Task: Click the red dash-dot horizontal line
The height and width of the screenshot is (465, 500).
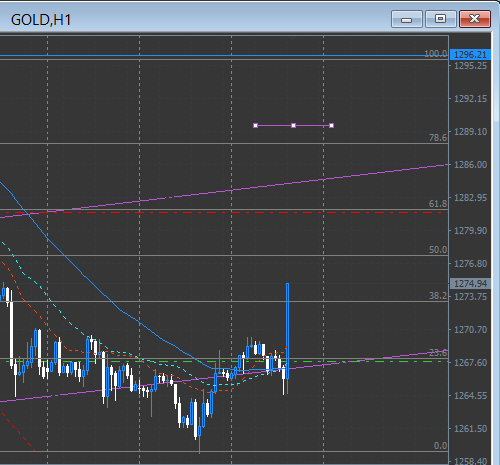Action: (227, 212)
